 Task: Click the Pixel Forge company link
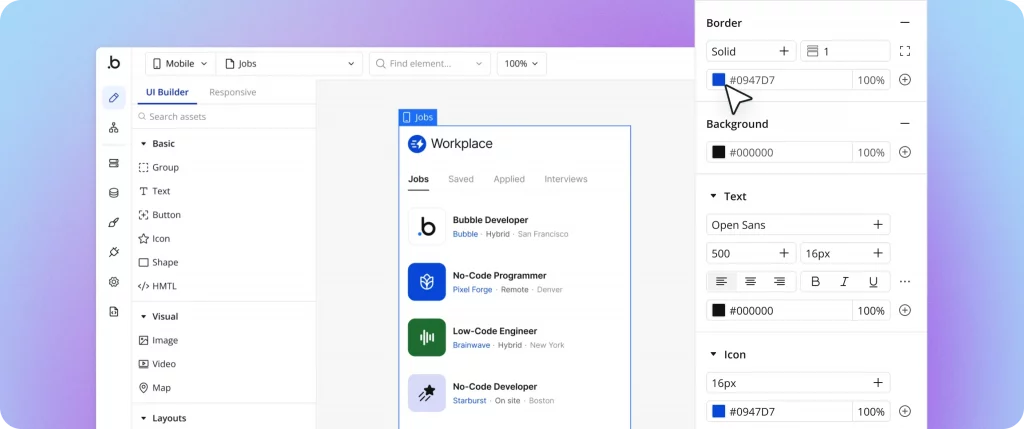(472, 289)
